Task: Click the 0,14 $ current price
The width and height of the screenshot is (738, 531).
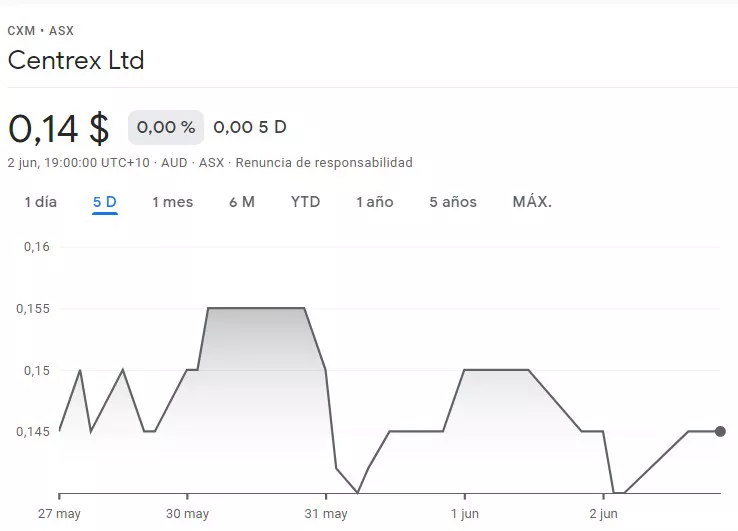Action: pyautogui.click(x=58, y=128)
